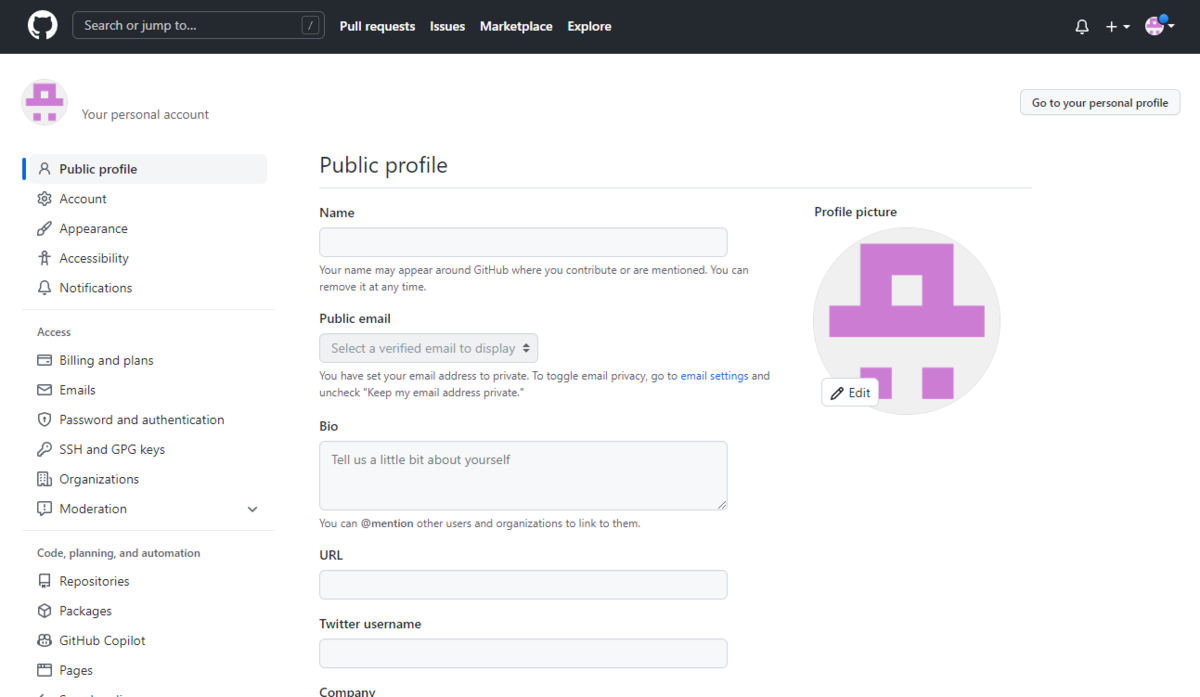The height and width of the screenshot is (697, 1200).
Task: Click the Billing and plans card icon
Action: click(x=44, y=360)
